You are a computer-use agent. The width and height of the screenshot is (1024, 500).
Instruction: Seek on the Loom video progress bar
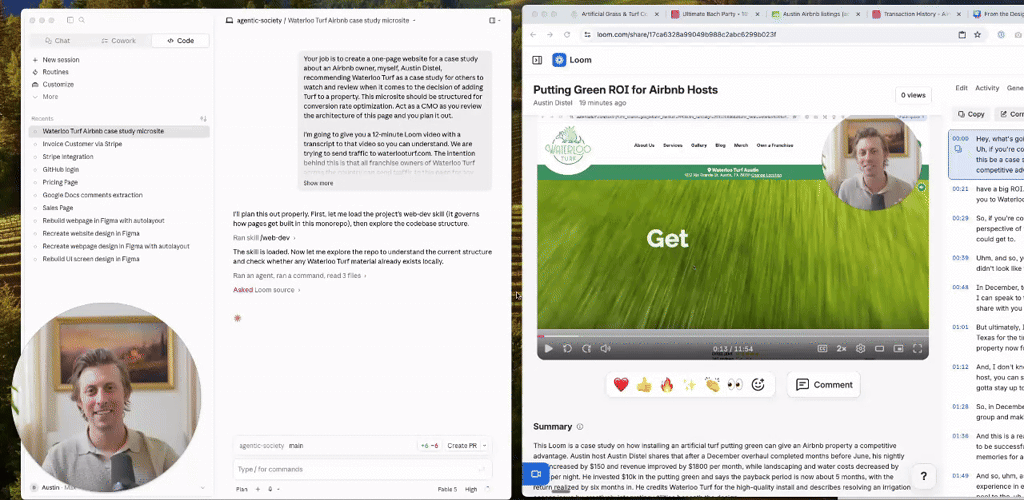(733, 336)
